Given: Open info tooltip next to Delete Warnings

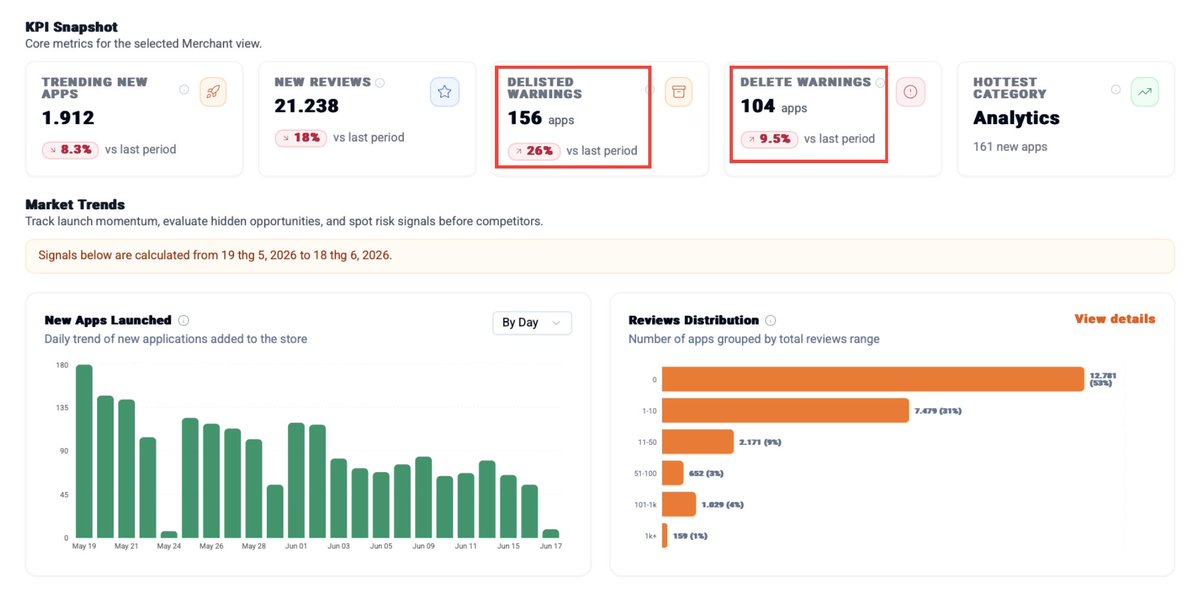Looking at the screenshot, I should (x=880, y=83).
